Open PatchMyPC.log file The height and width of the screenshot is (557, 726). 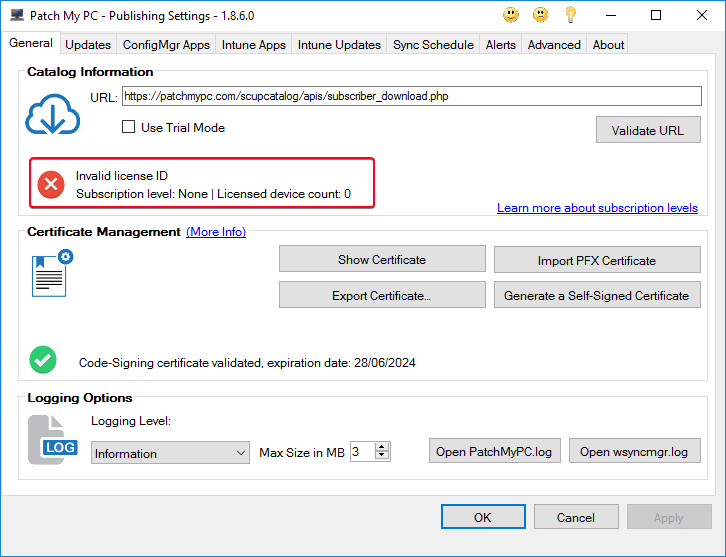coord(494,451)
